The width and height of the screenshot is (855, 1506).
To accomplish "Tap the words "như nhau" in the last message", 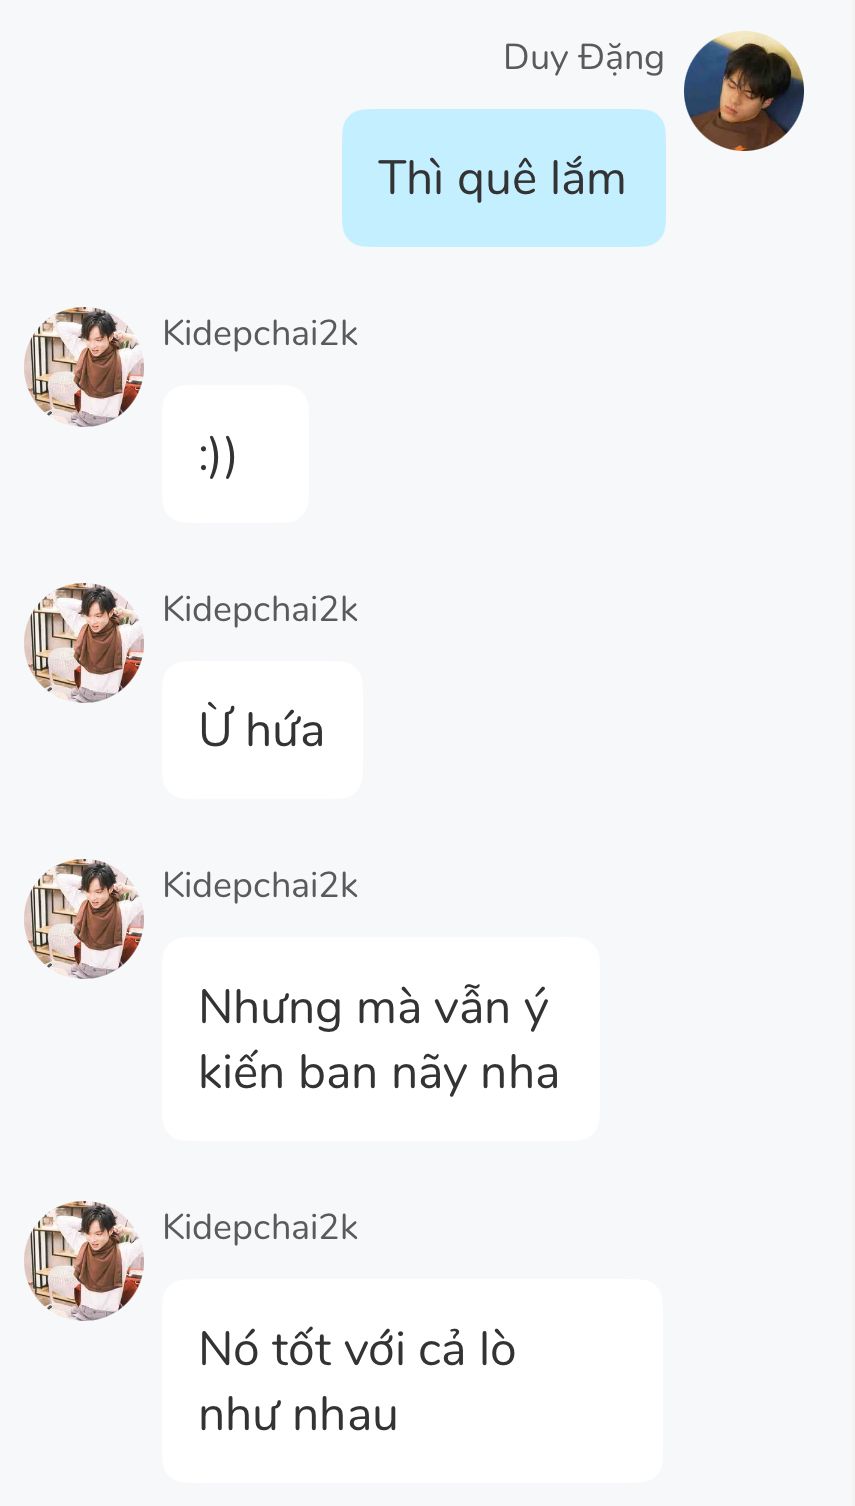I will [x=298, y=1415].
